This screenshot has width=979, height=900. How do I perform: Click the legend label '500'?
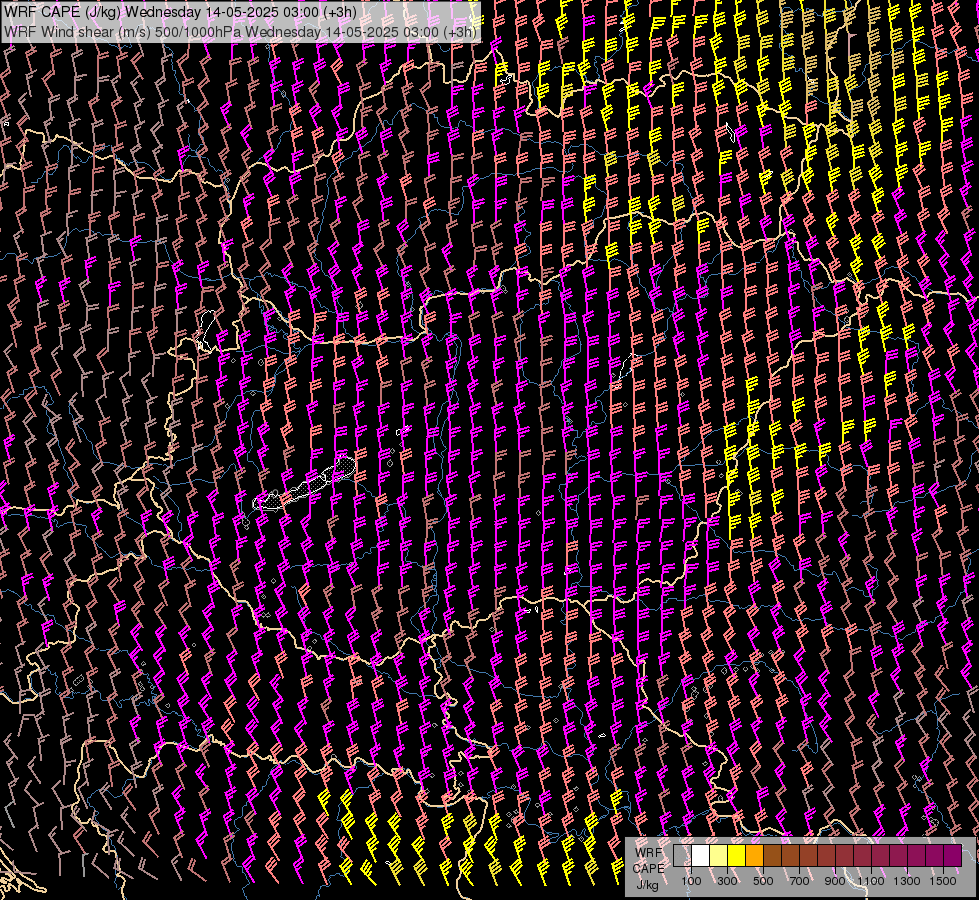763,881
